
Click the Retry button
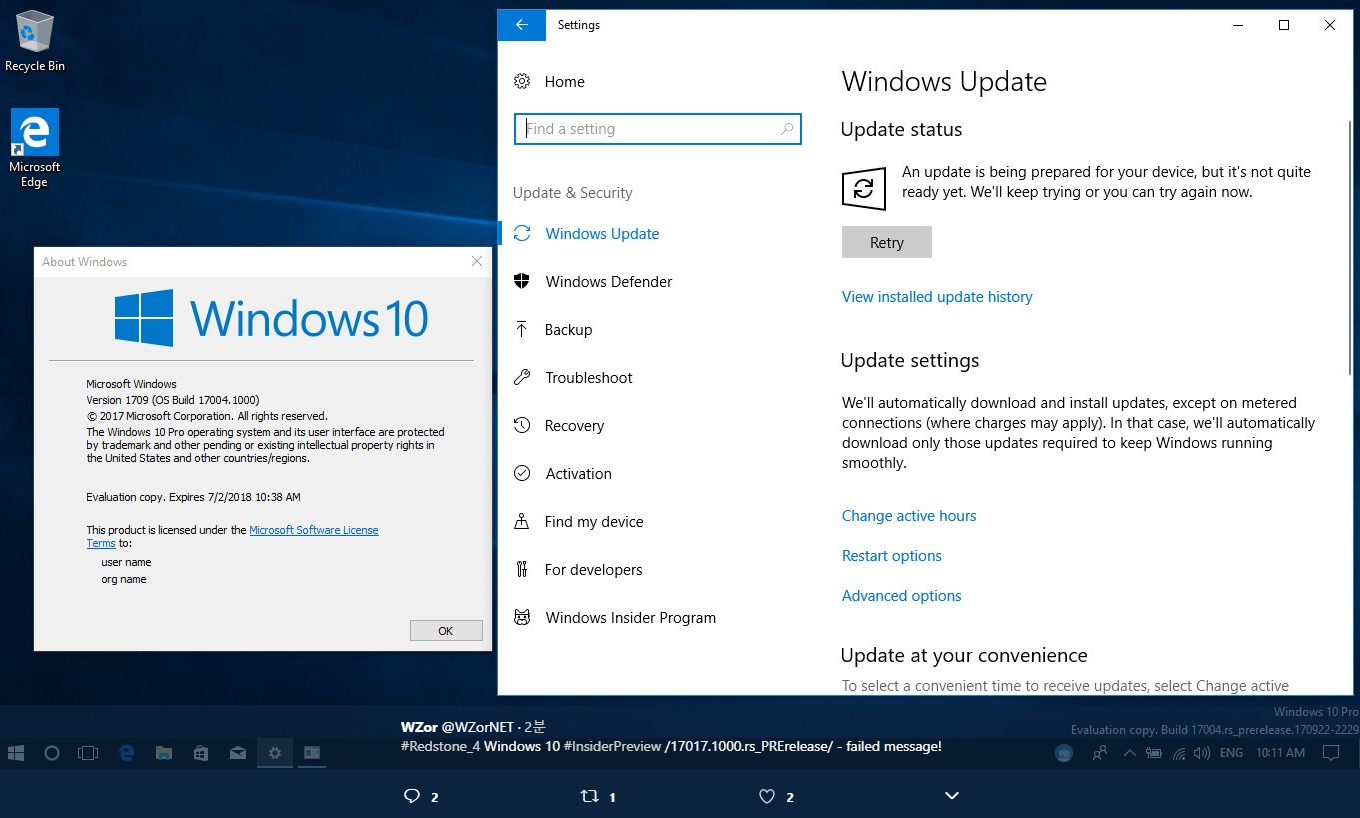click(887, 242)
